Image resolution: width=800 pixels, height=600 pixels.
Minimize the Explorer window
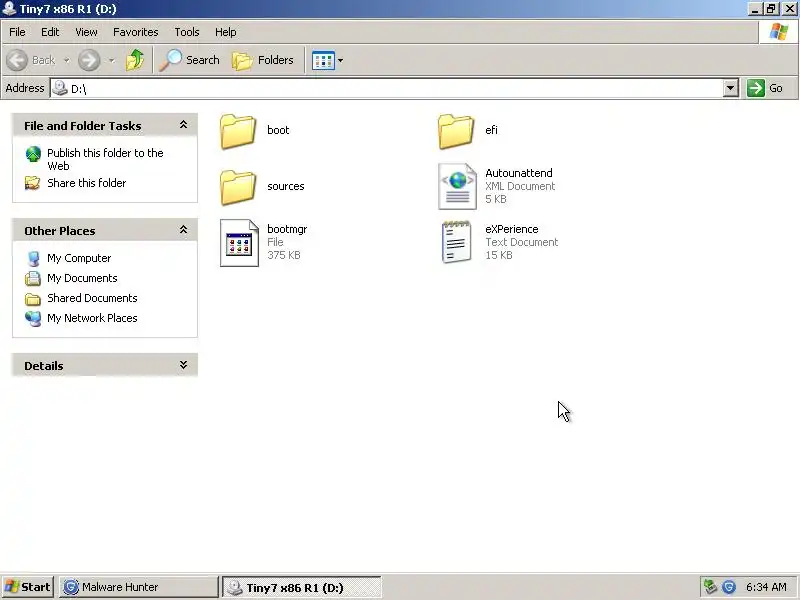[x=755, y=9]
